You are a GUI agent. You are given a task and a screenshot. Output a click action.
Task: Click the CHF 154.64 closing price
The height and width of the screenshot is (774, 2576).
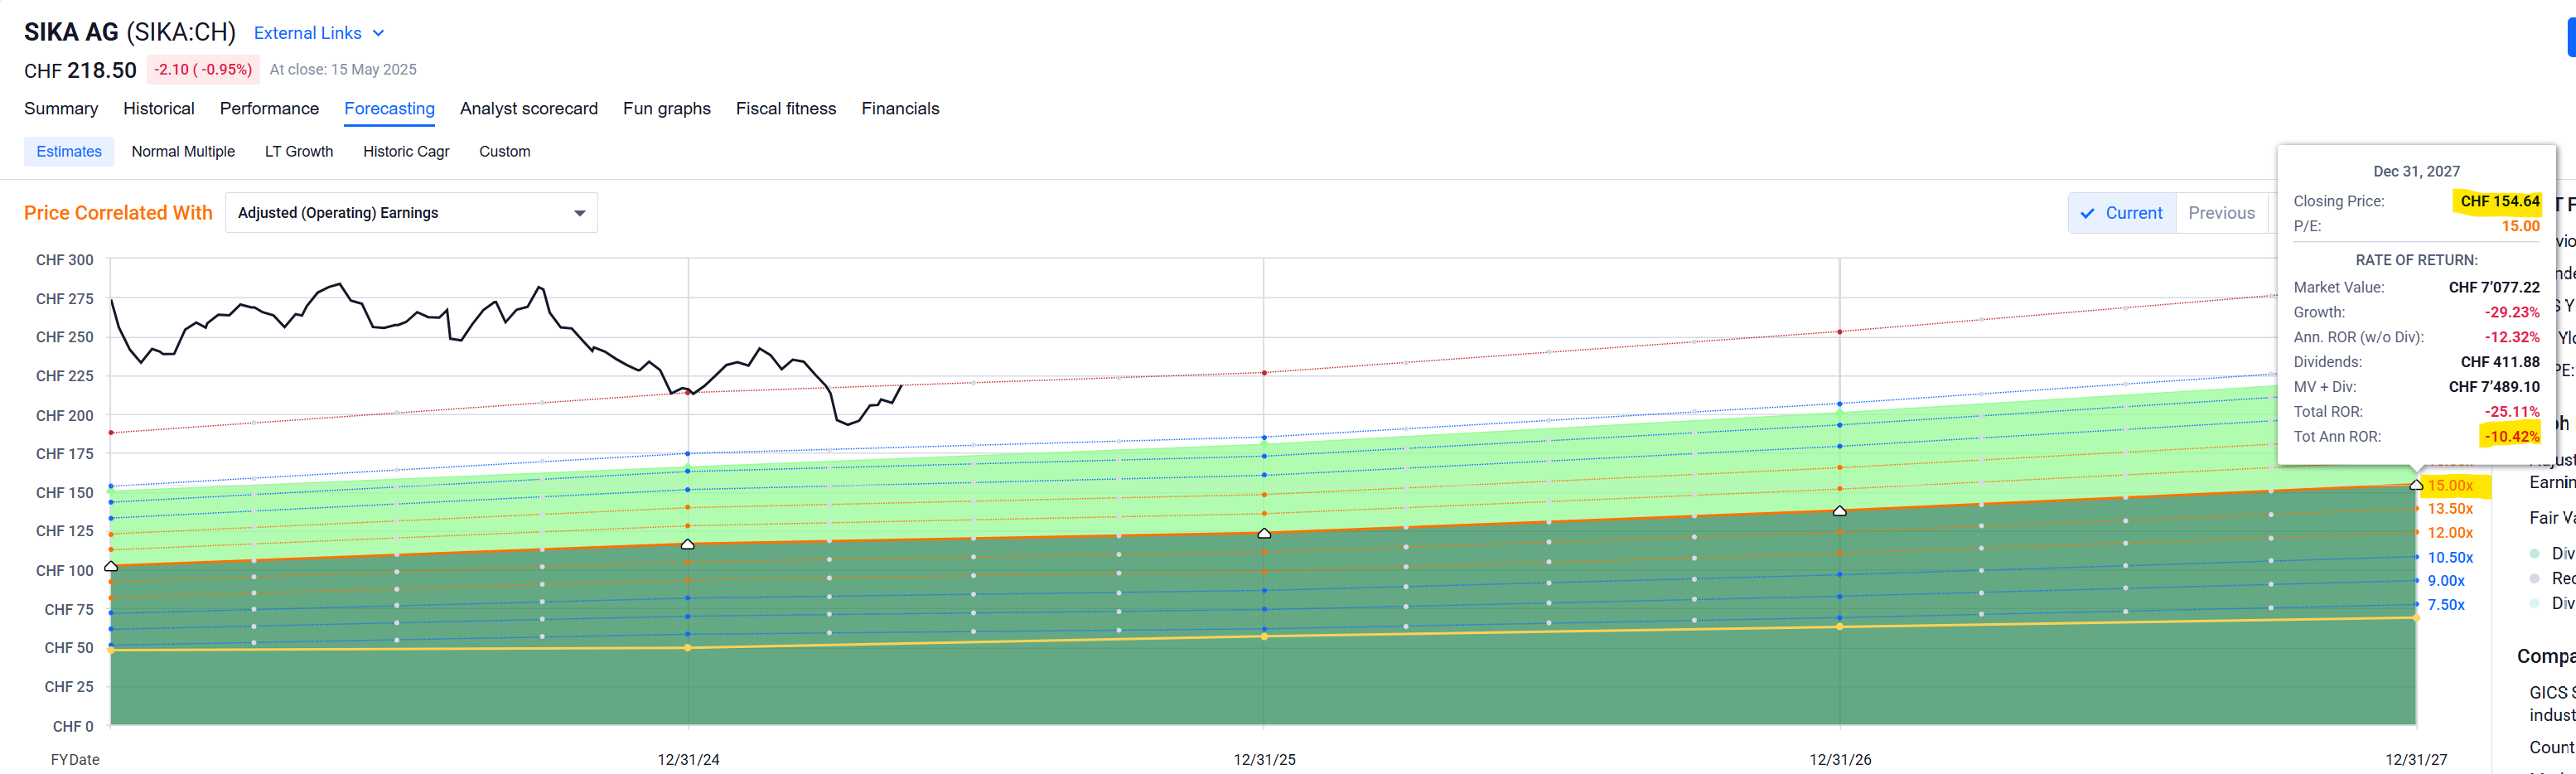point(2499,201)
